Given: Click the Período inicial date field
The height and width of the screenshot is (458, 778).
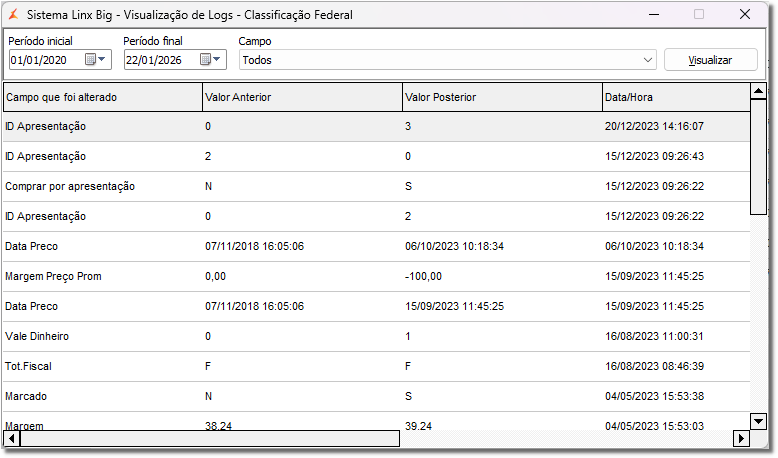Looking at the screenshot, I should coord(45,60).
